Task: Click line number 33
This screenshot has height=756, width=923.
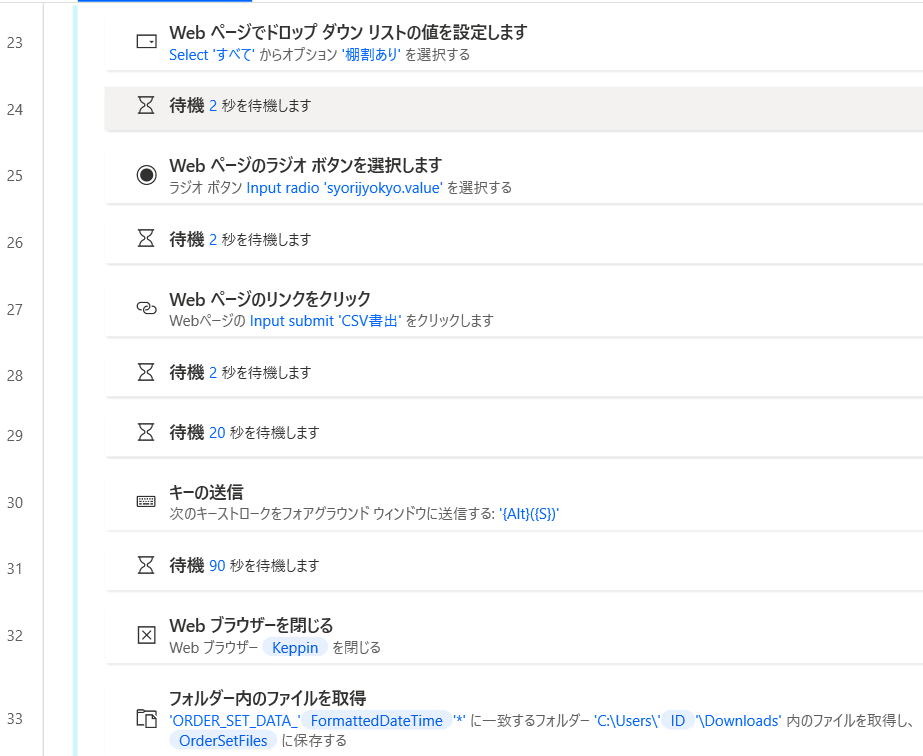Action: (15, 719)
